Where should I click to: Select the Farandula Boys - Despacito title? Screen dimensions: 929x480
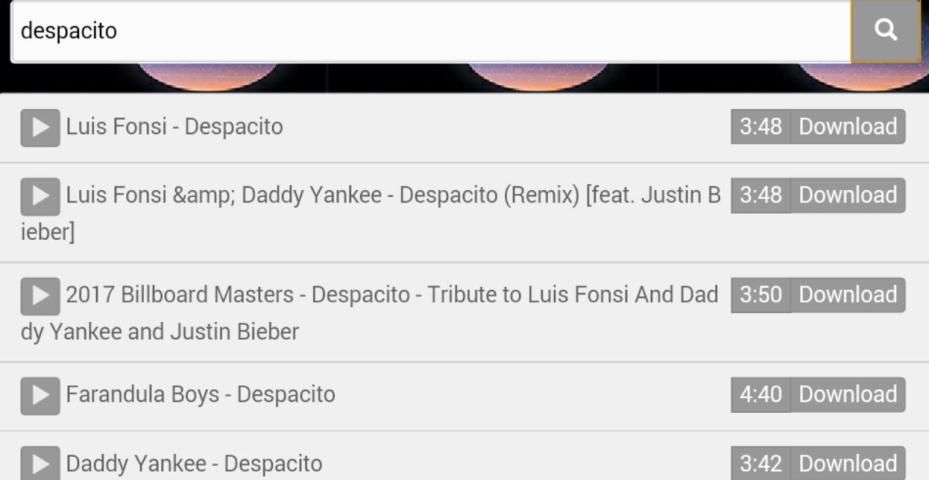point(200,394)
